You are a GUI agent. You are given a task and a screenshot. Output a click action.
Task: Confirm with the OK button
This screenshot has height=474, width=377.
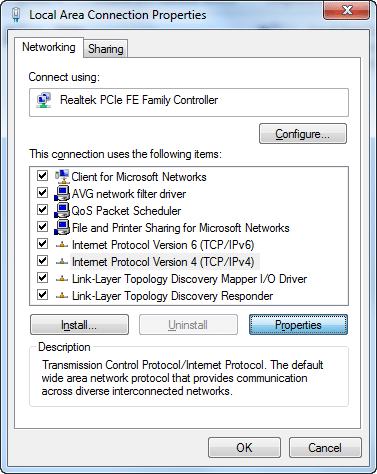click(244, 448)
